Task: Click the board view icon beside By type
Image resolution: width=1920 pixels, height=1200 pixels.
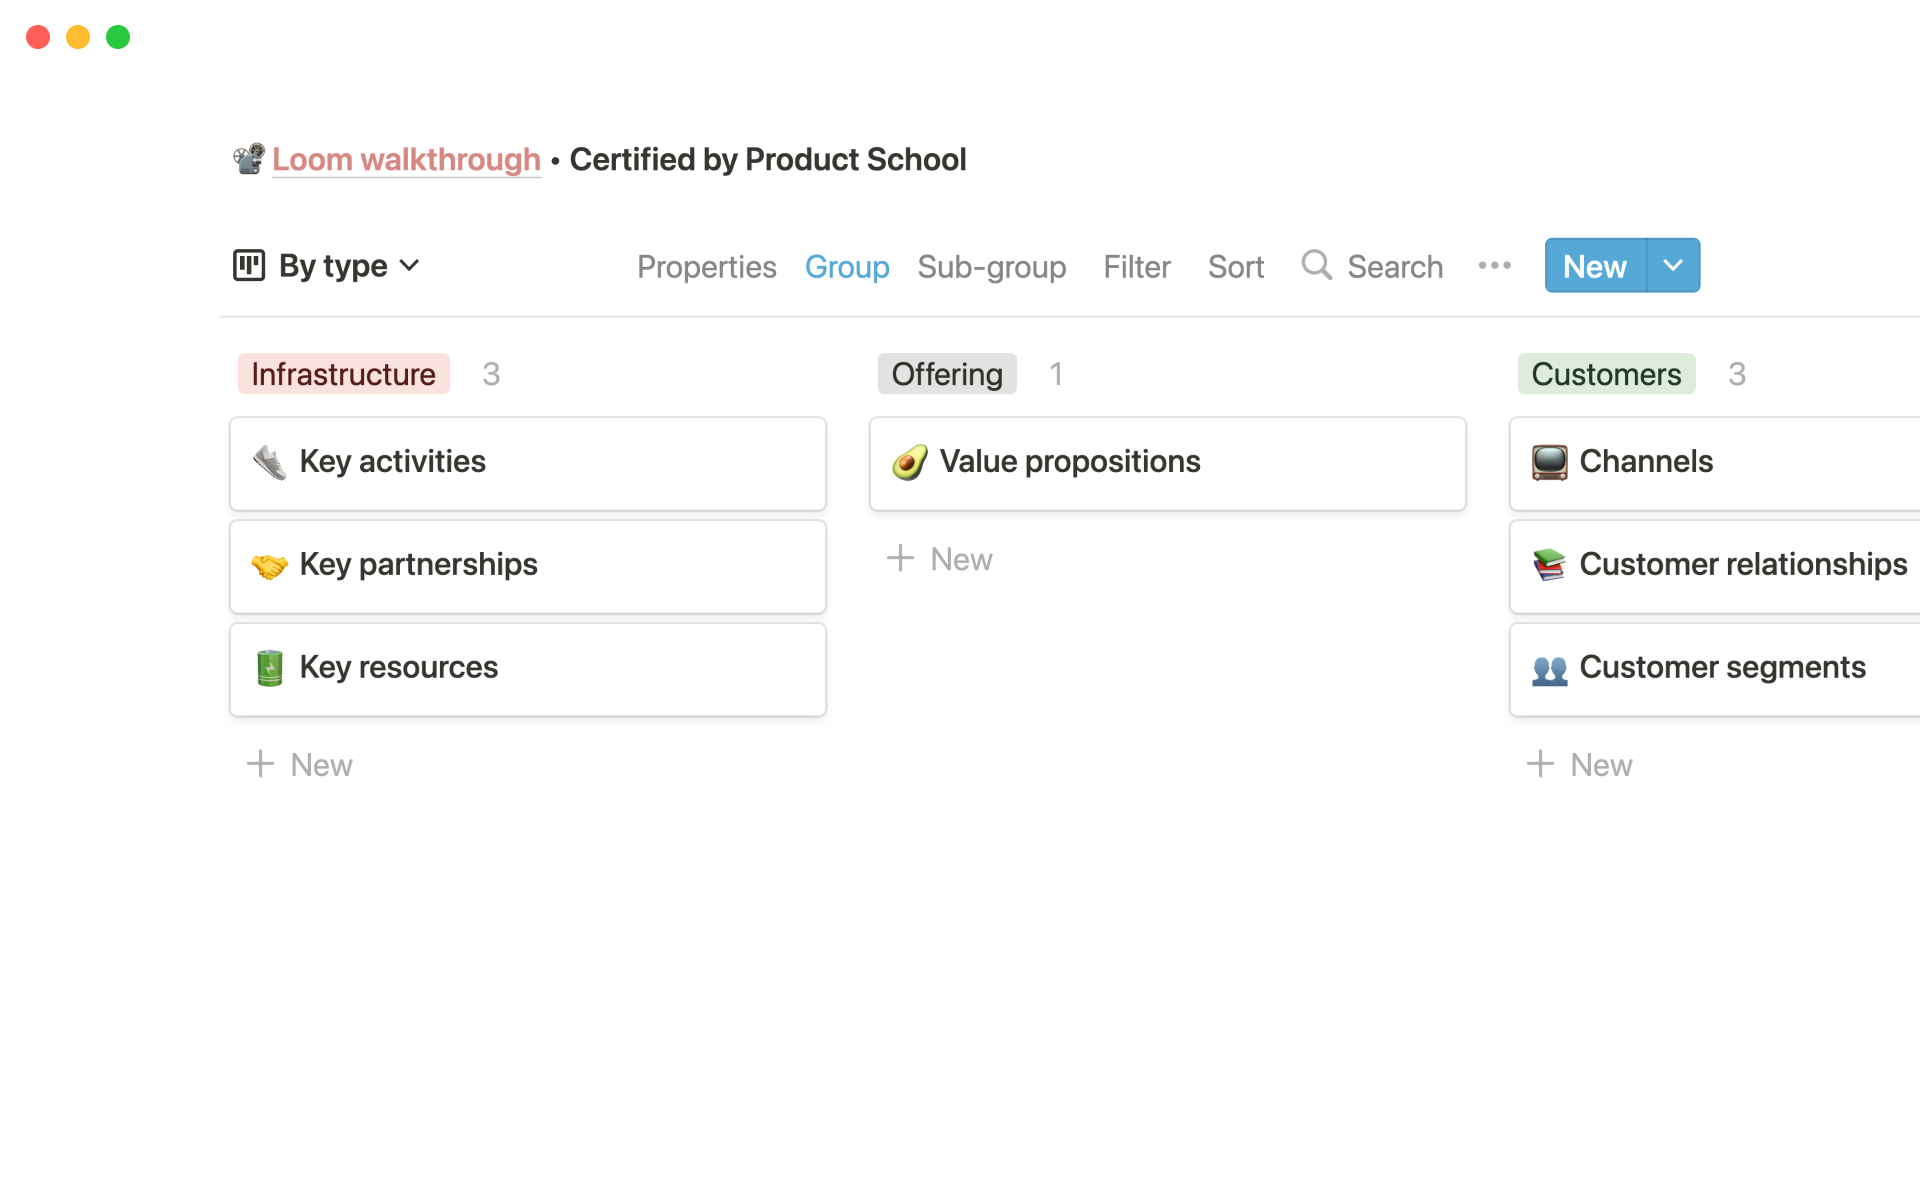Action: pos(248,266)
